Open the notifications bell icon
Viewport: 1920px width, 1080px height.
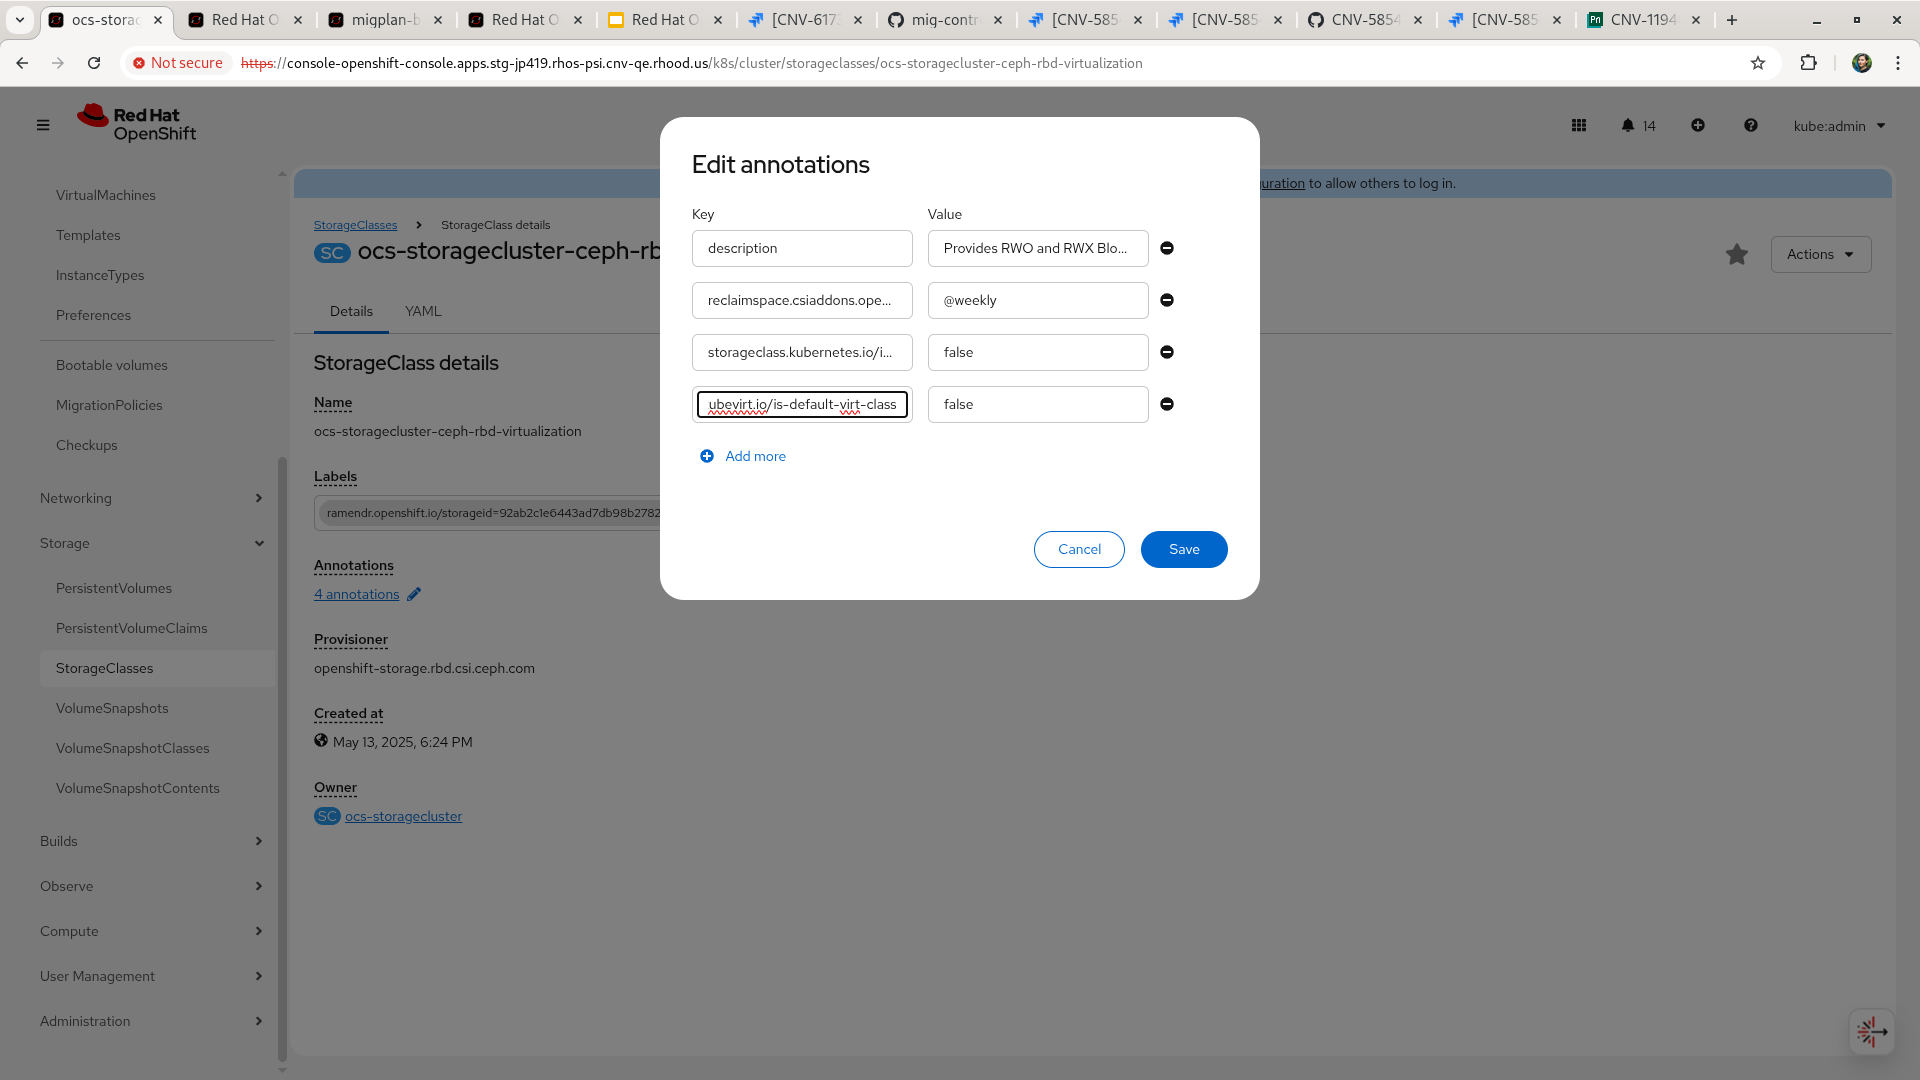point(1628,126)
